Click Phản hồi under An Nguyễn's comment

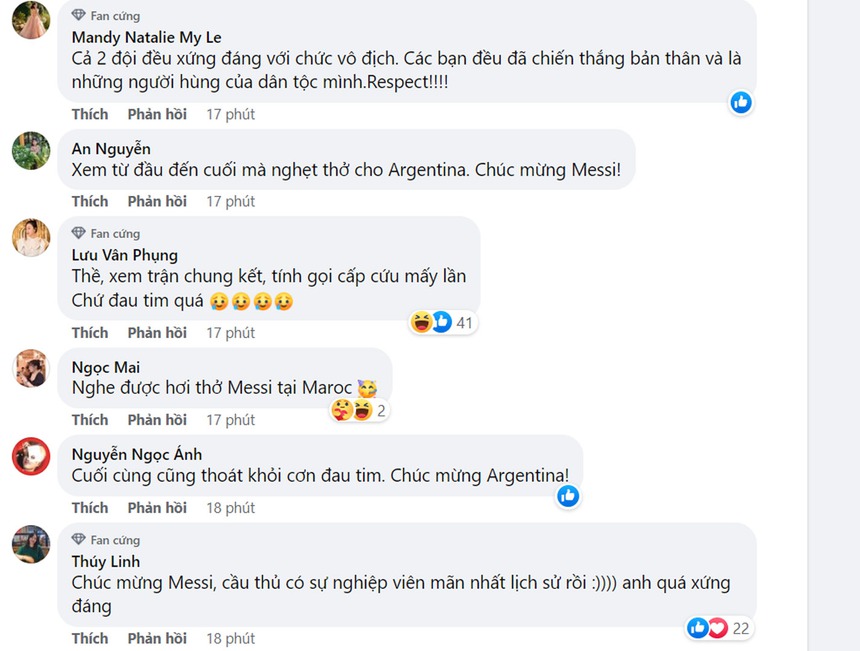(x=157, y=201)
